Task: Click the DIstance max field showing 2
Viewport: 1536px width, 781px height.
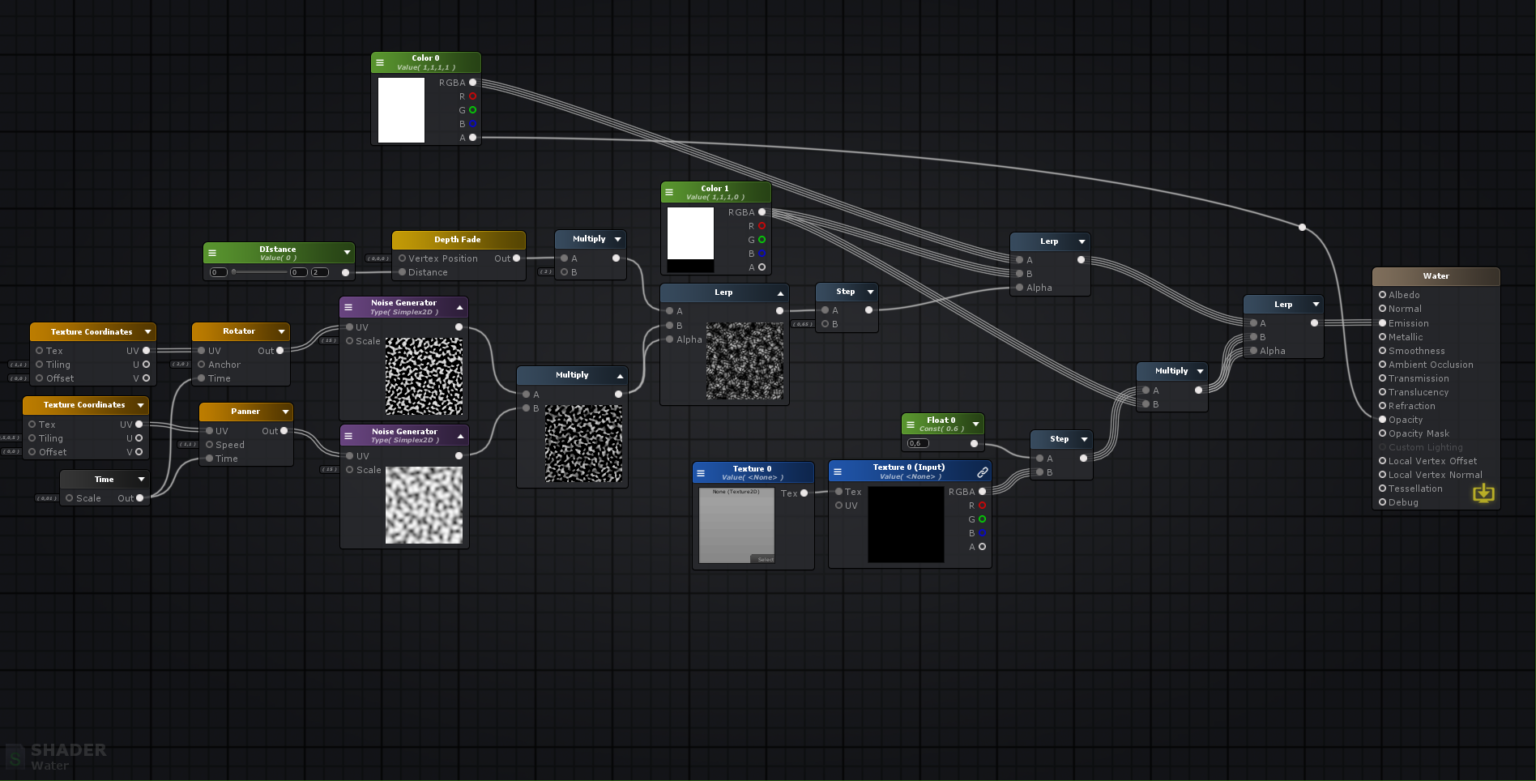Action: click(x=319, y=272)
